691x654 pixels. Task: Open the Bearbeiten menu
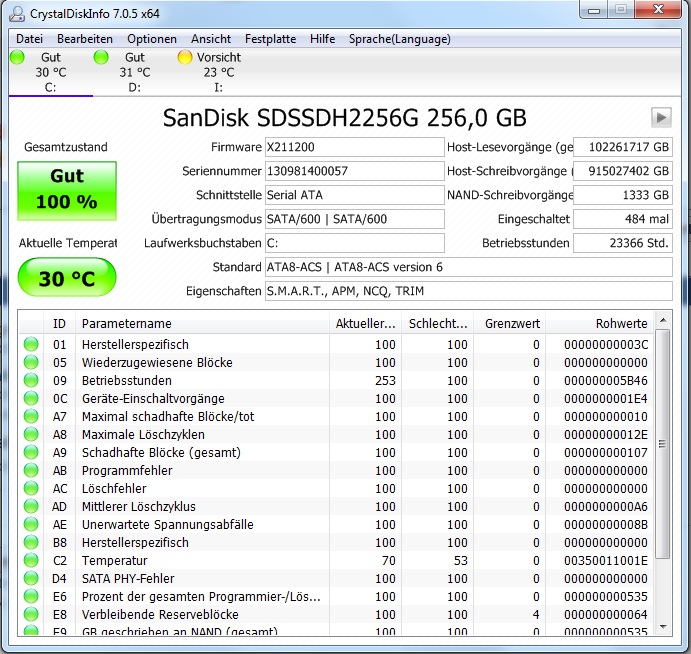tap(85, 39)
